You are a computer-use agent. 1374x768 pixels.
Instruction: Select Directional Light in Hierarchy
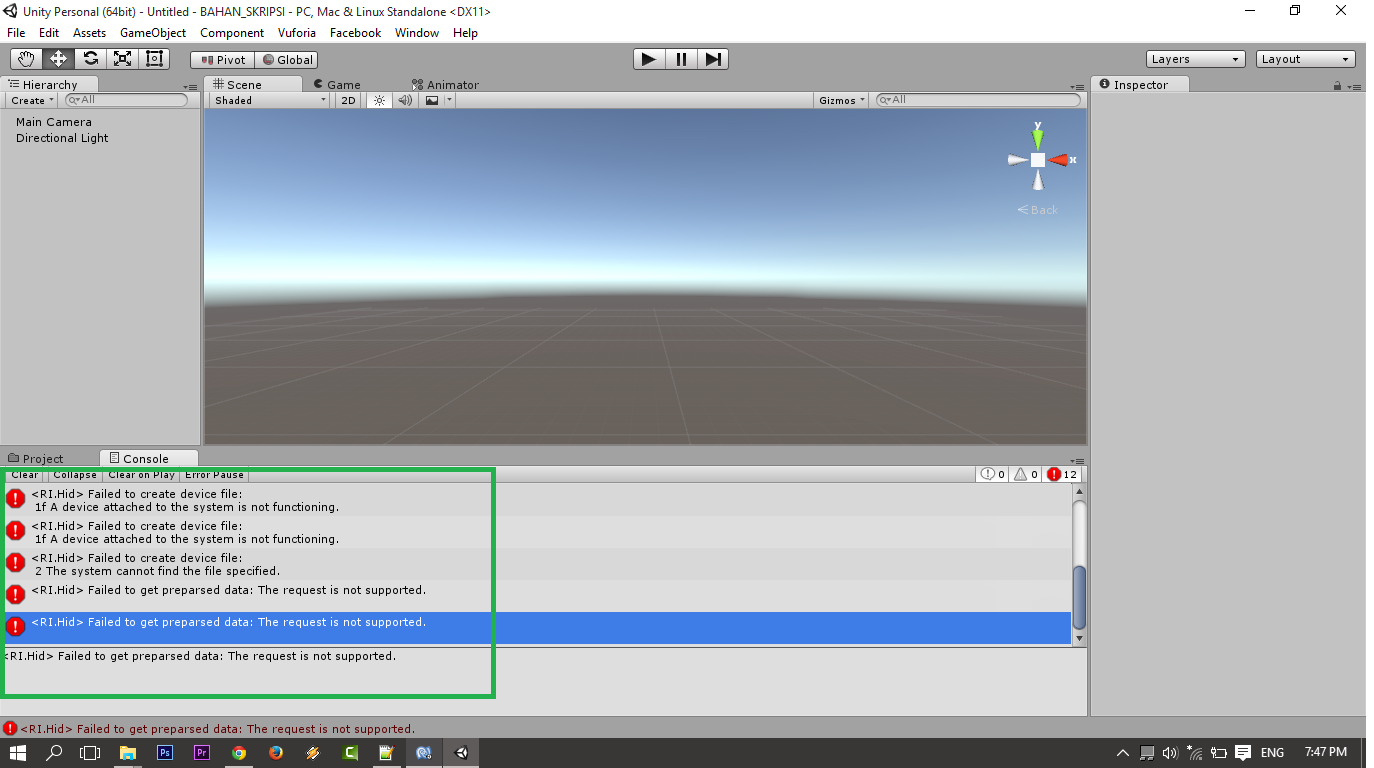tap(62, 138)
